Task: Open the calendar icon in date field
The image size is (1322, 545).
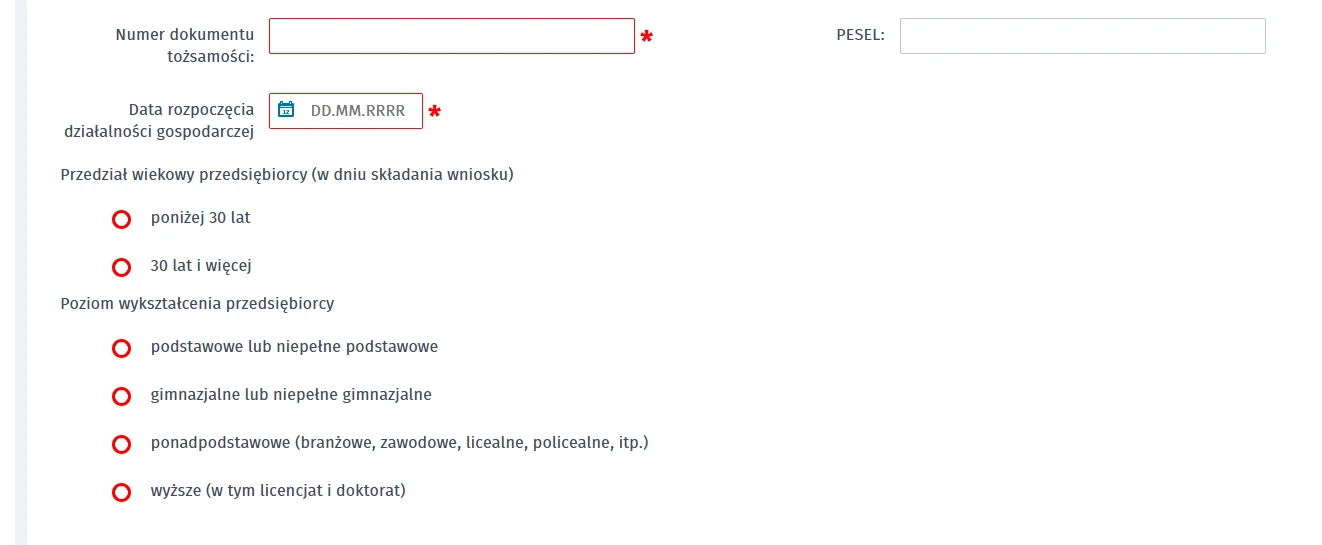Action: click(x=286, y=110)
